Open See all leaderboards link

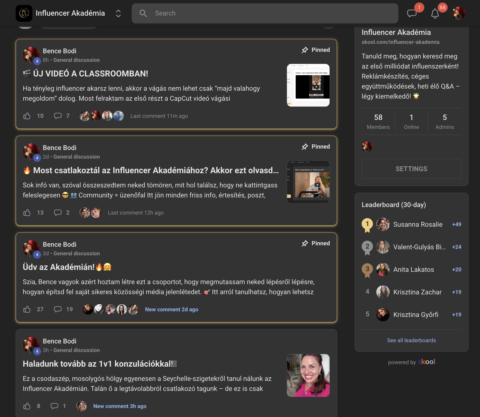411,340
